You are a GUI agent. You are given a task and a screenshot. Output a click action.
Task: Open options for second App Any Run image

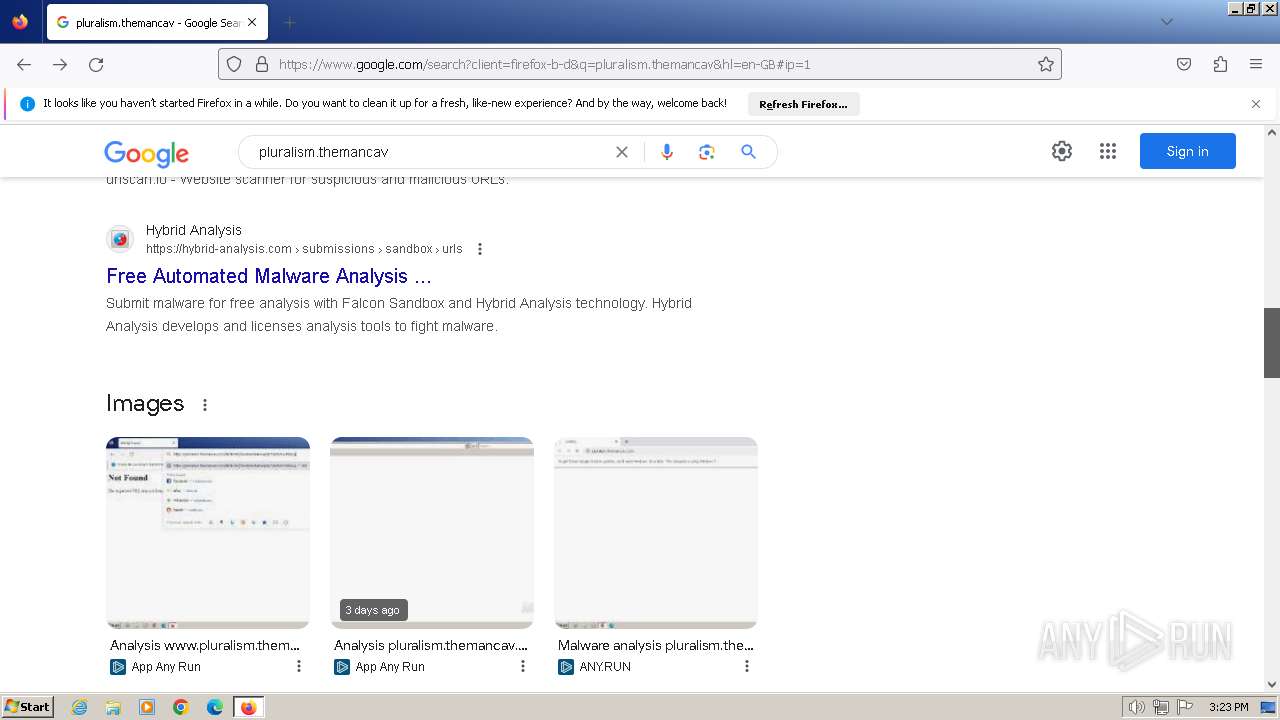click(x=522, y=666)
